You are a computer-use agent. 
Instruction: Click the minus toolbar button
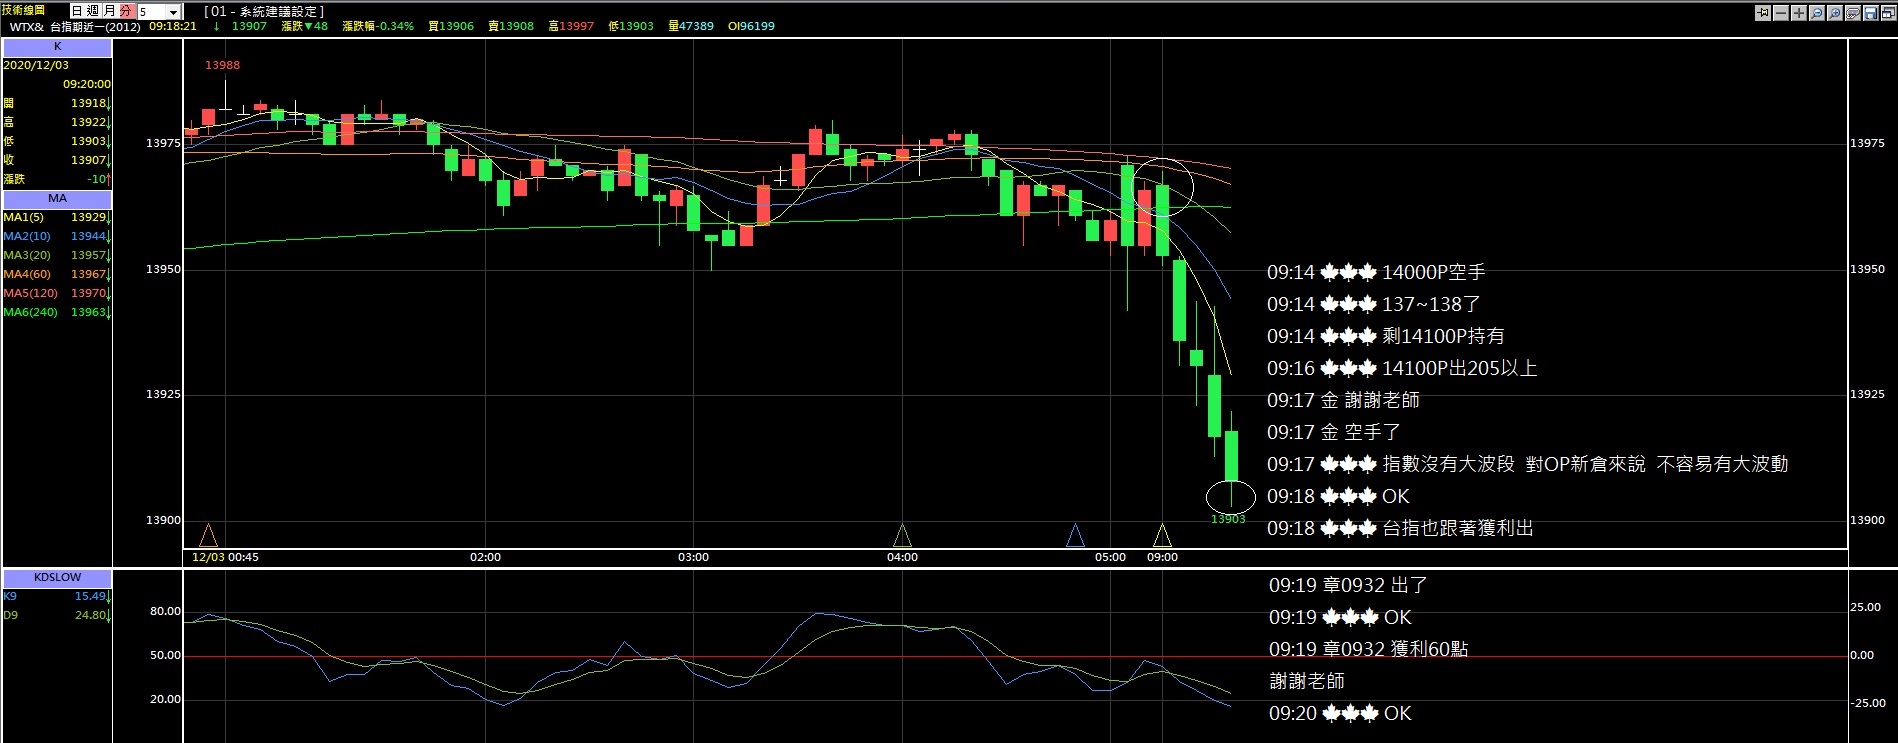(1781, 13)
